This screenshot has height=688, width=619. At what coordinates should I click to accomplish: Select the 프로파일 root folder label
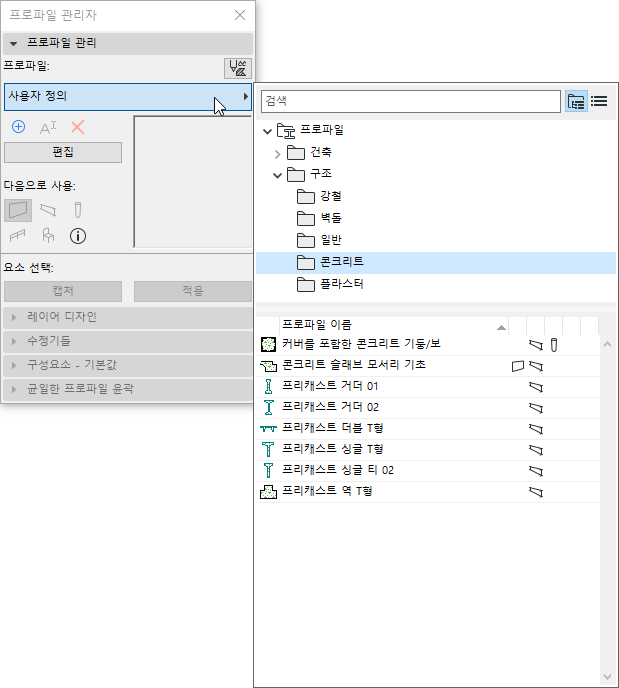(322, 130)
